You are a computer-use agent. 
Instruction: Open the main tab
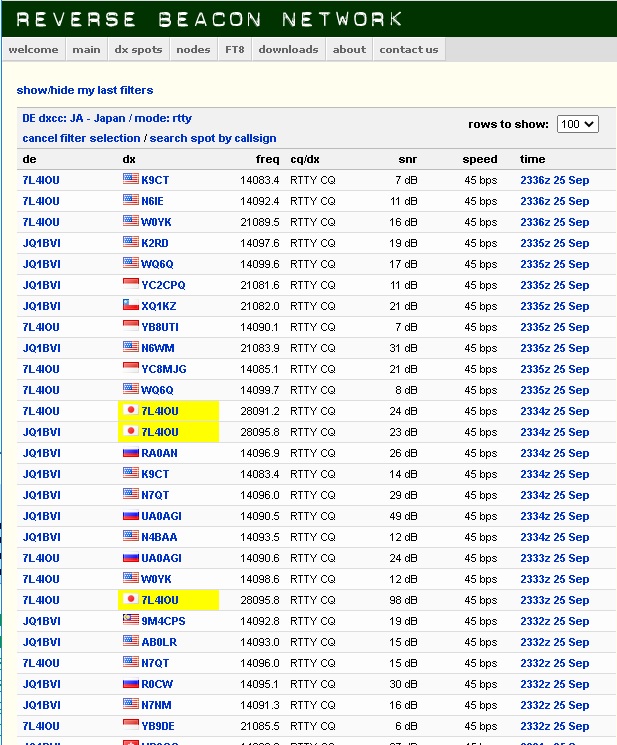click(86, 49)
